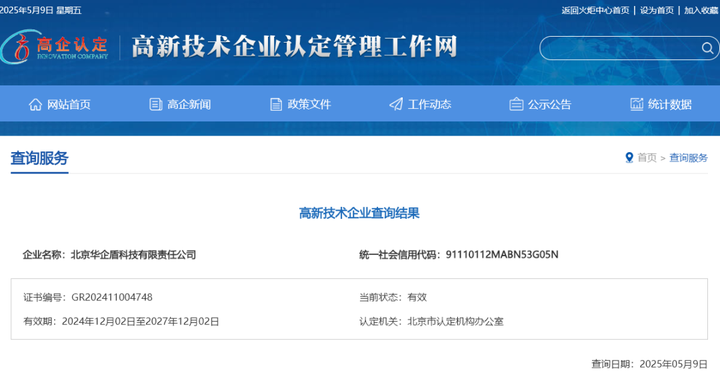The height and width of the screenshot is (383, 720).
Task: Click the news icon beside 高企新闻
Action: point(156,105)
